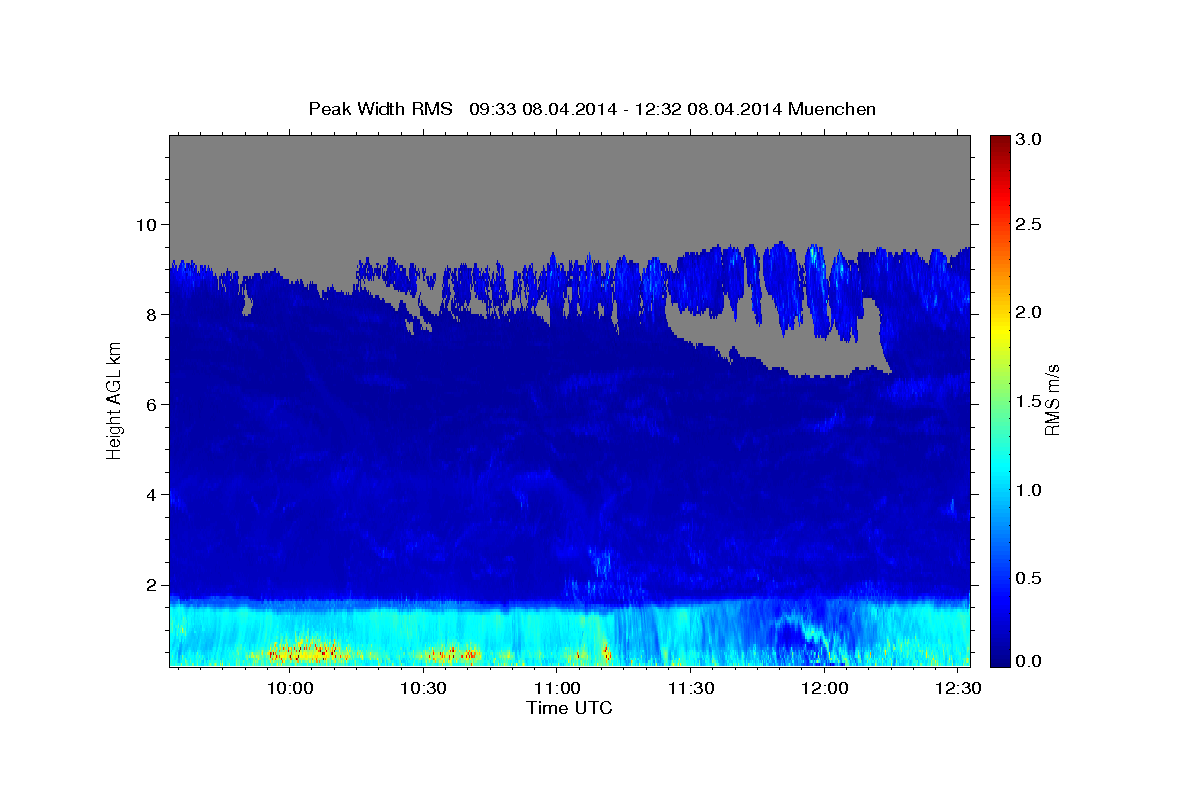Click the colorbar value 2.0
1200x800 pixels.
(x=1028, y=313)
